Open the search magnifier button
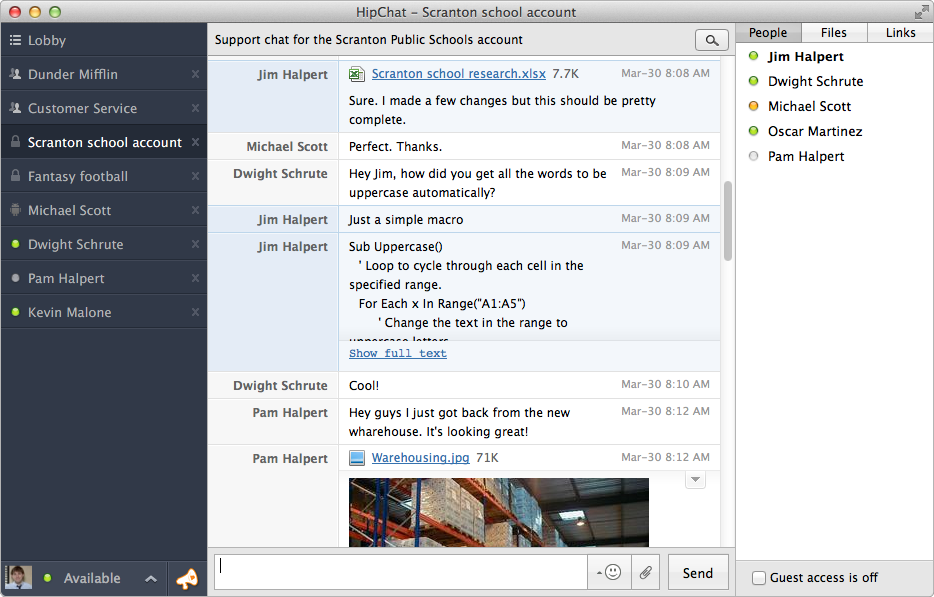Viewport: 934px width, 597px height. coord(711,40)
